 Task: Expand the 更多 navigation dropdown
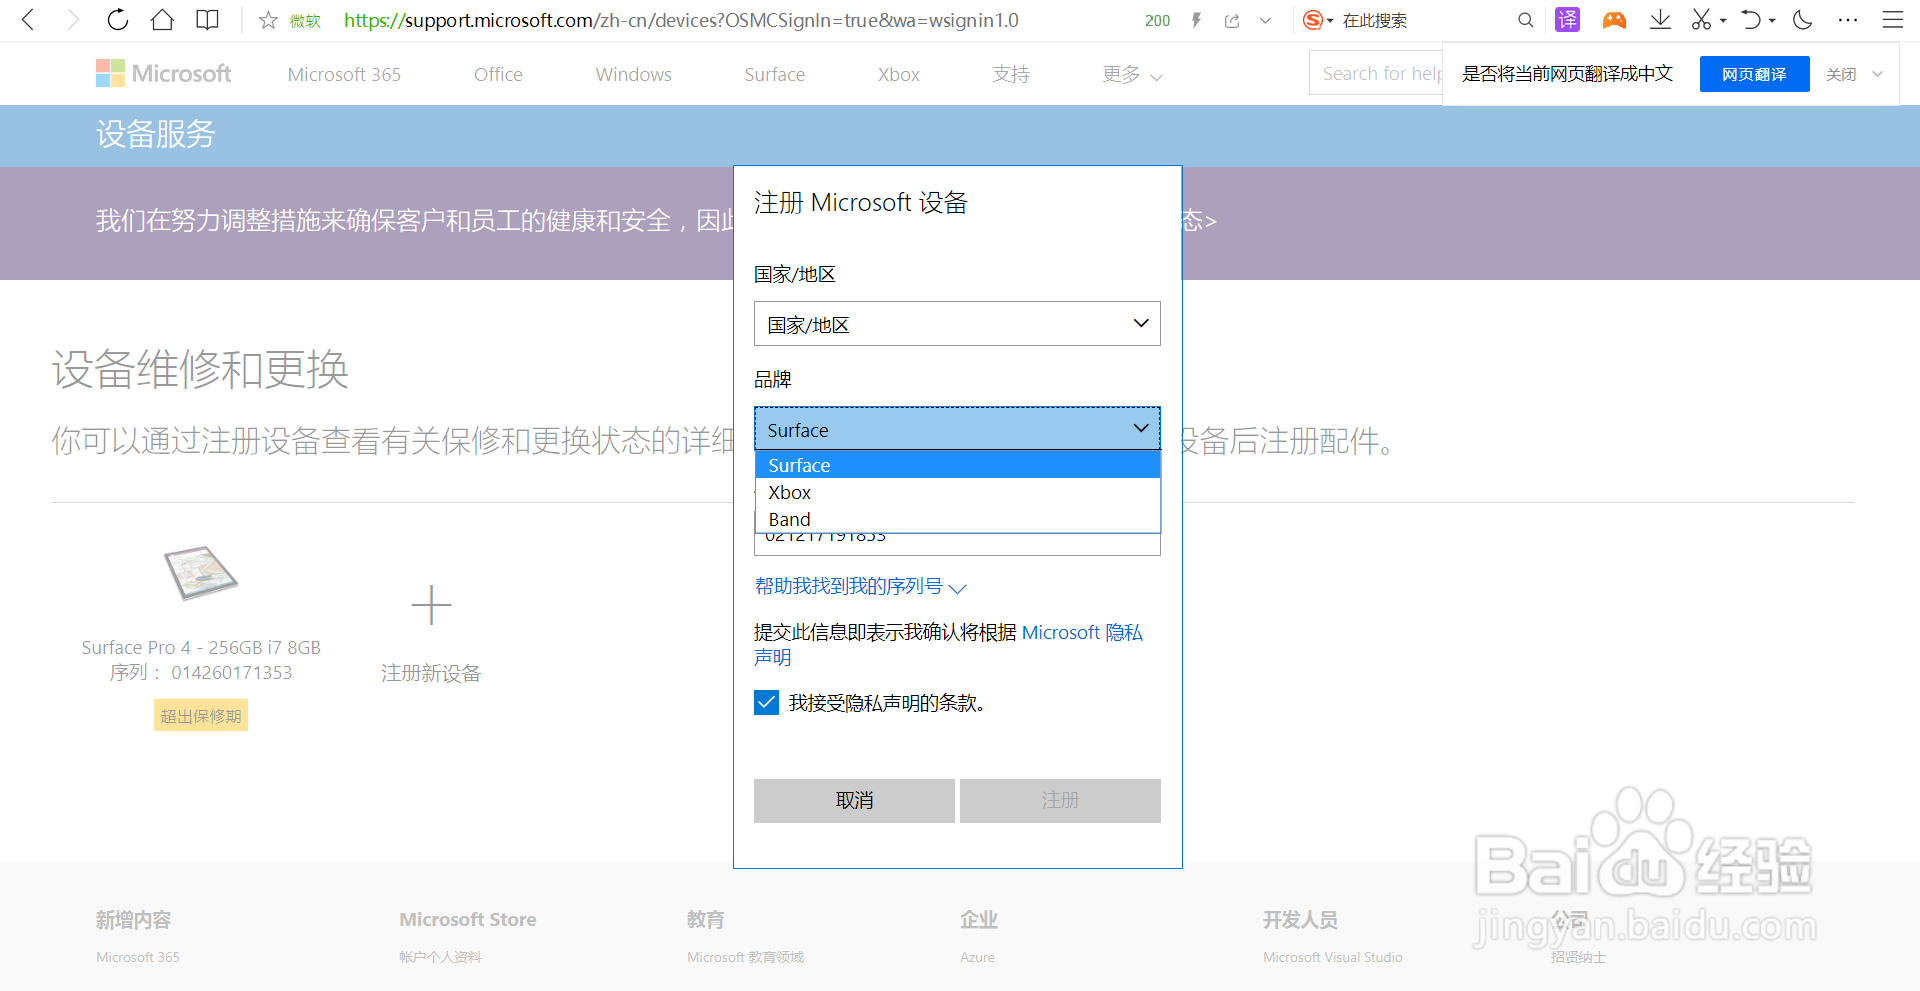pos(1132,74)
